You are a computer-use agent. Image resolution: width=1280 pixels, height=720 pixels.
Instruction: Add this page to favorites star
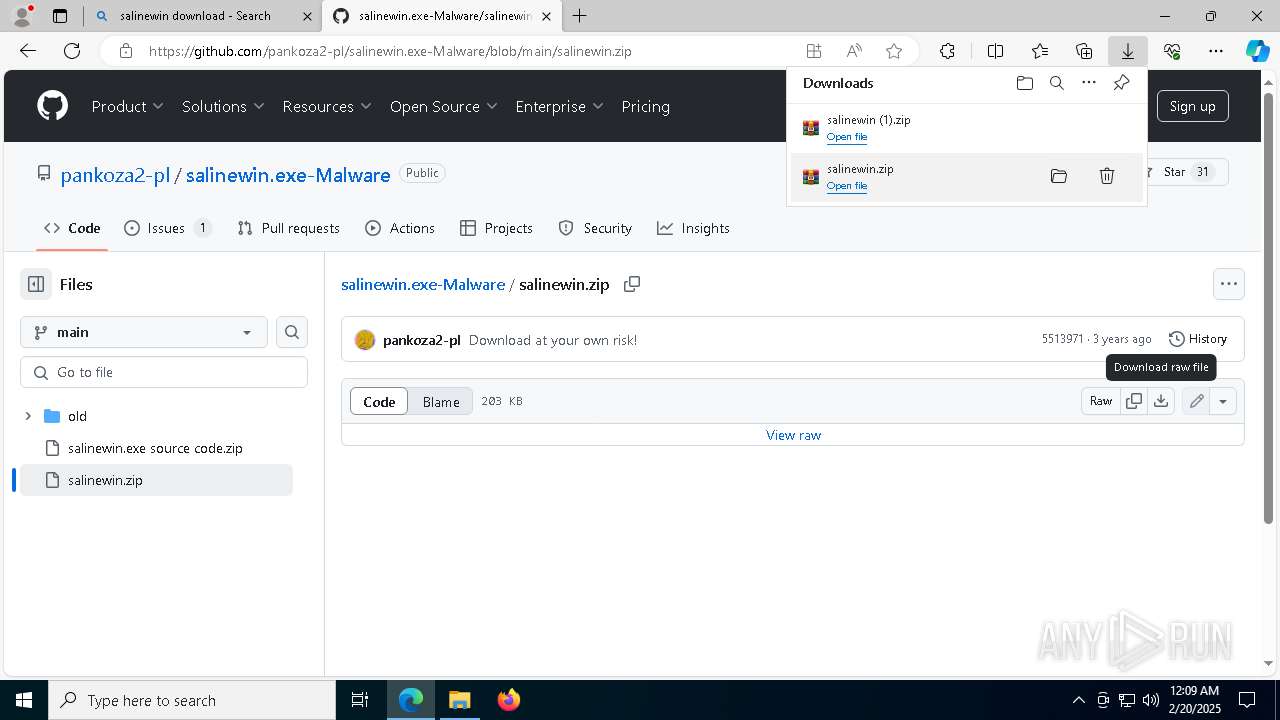tap(894, 51)
